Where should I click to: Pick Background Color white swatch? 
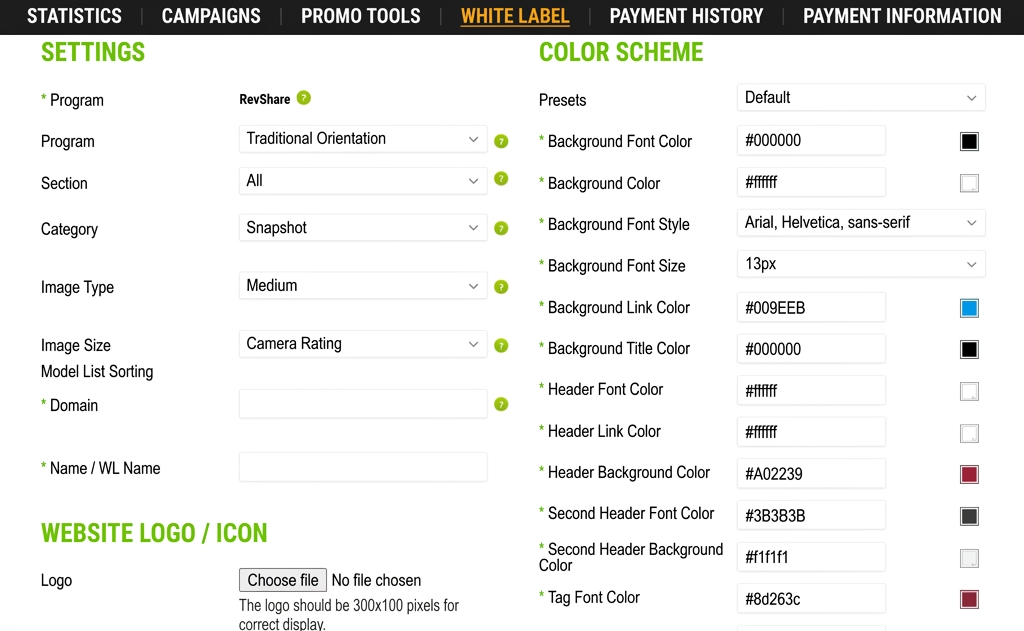(x=969, y=183)
